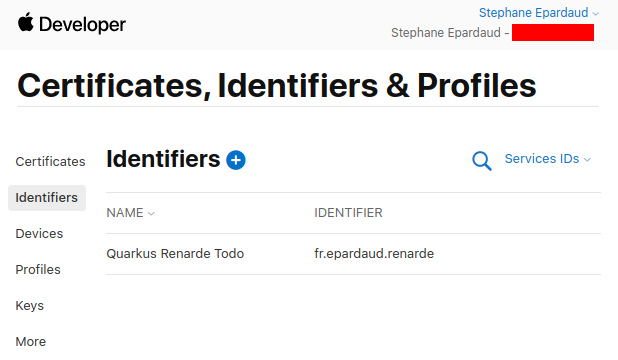Image resolution: width=618 pixels, height=360 pixels.
Task: Open the More sidebar item
Action: [31, 341]
